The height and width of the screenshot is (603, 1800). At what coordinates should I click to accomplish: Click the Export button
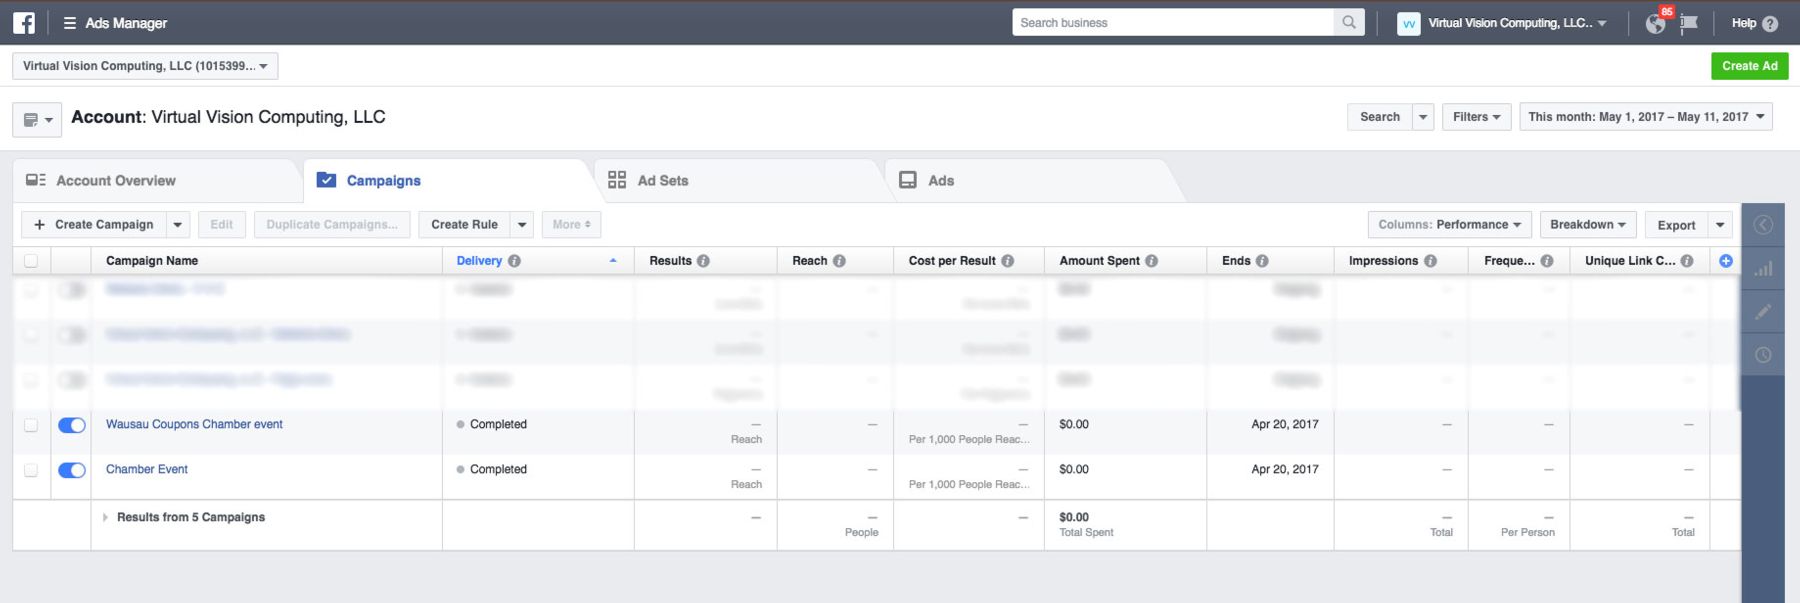(x=1676, y=225)
